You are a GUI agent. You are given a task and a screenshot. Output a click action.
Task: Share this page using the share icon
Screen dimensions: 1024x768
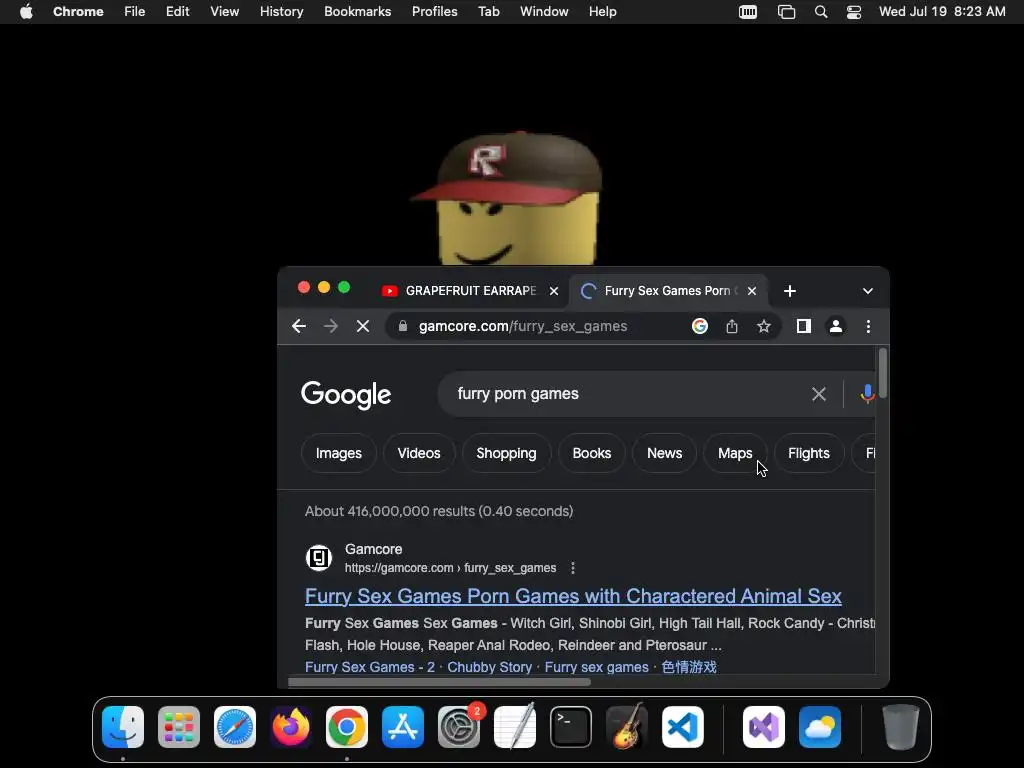point(732,326)
